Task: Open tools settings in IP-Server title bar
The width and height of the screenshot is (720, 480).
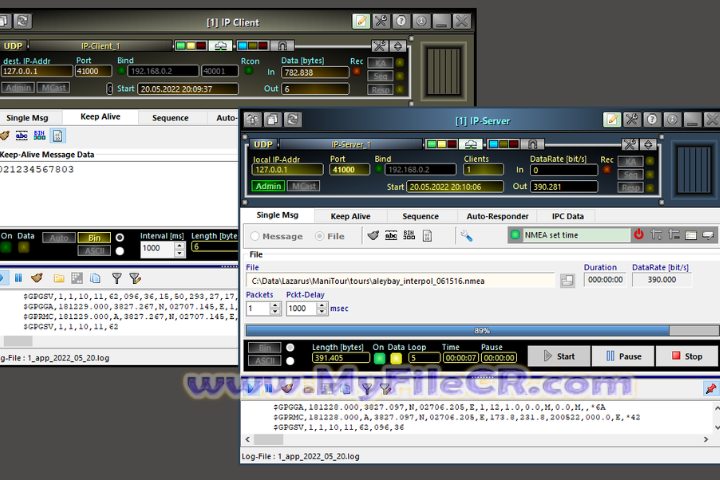Action: point(632,120)
